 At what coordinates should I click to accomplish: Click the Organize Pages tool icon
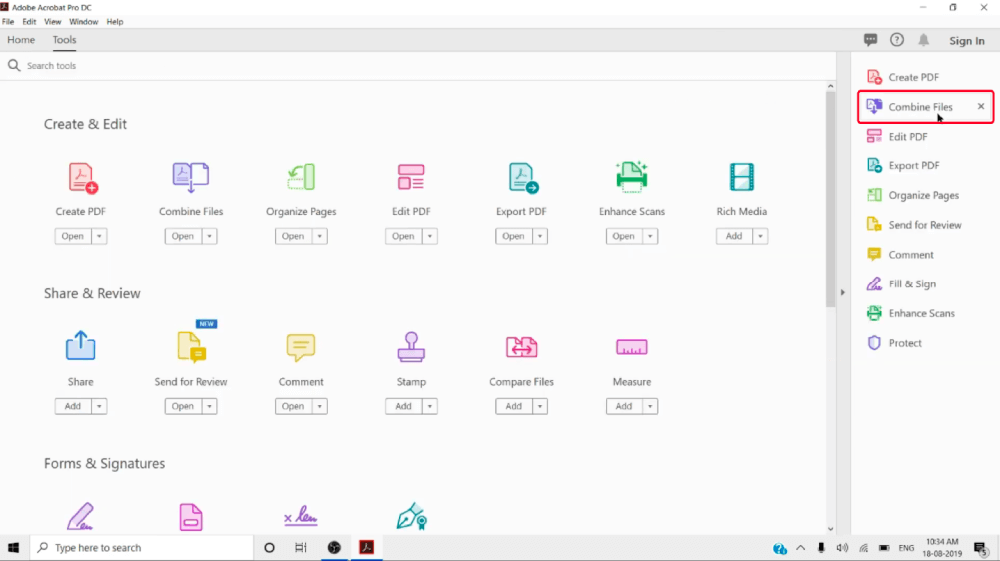coord(301,177)
